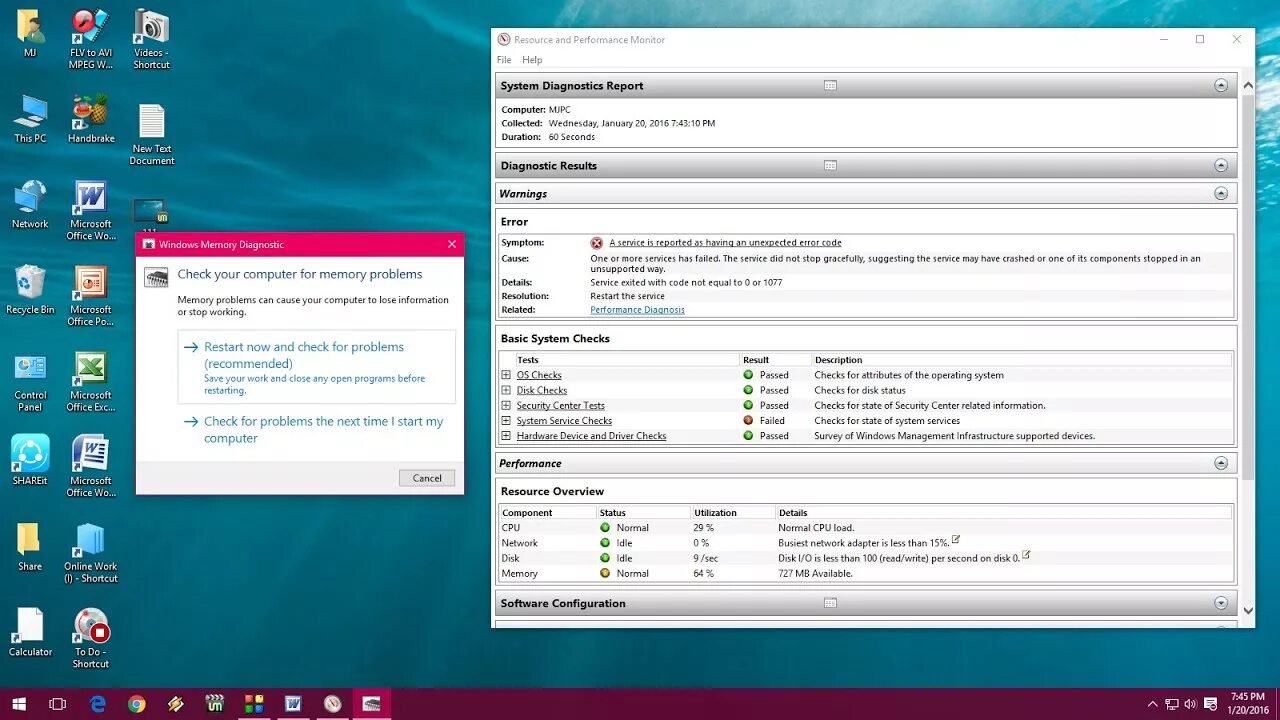Open the Help menu
This screenshot has height=720, width=1280.
[x=532, y=60]
